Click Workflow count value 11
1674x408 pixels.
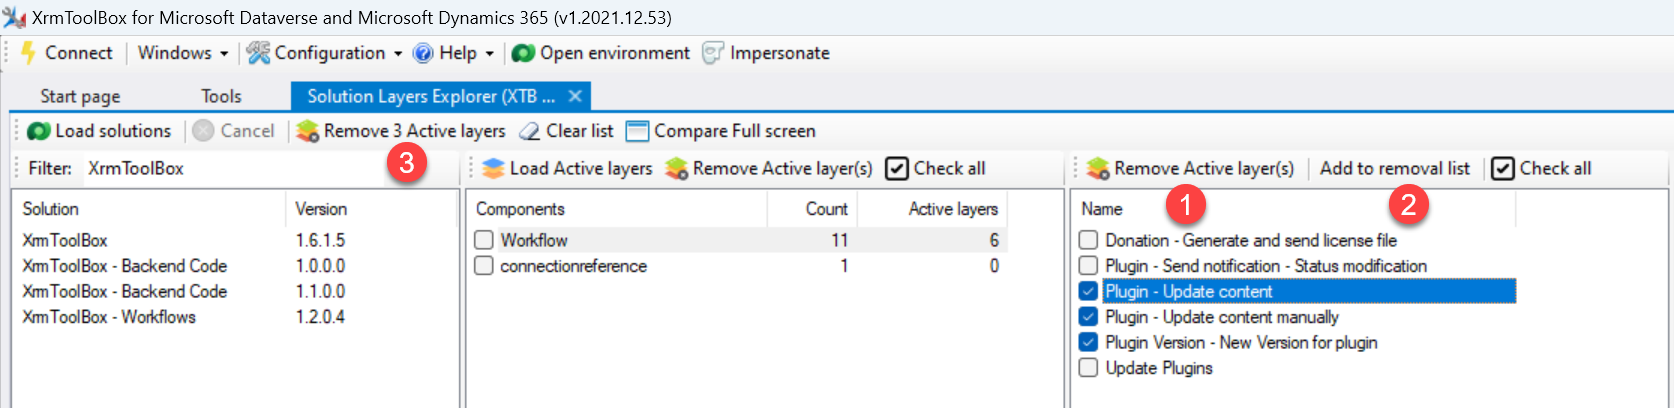[x=839, y=240]
